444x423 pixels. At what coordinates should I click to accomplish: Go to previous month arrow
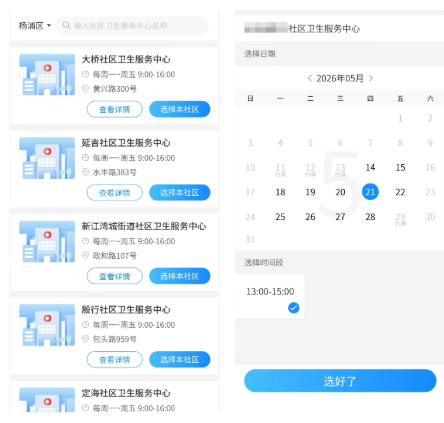coord(310,78)
